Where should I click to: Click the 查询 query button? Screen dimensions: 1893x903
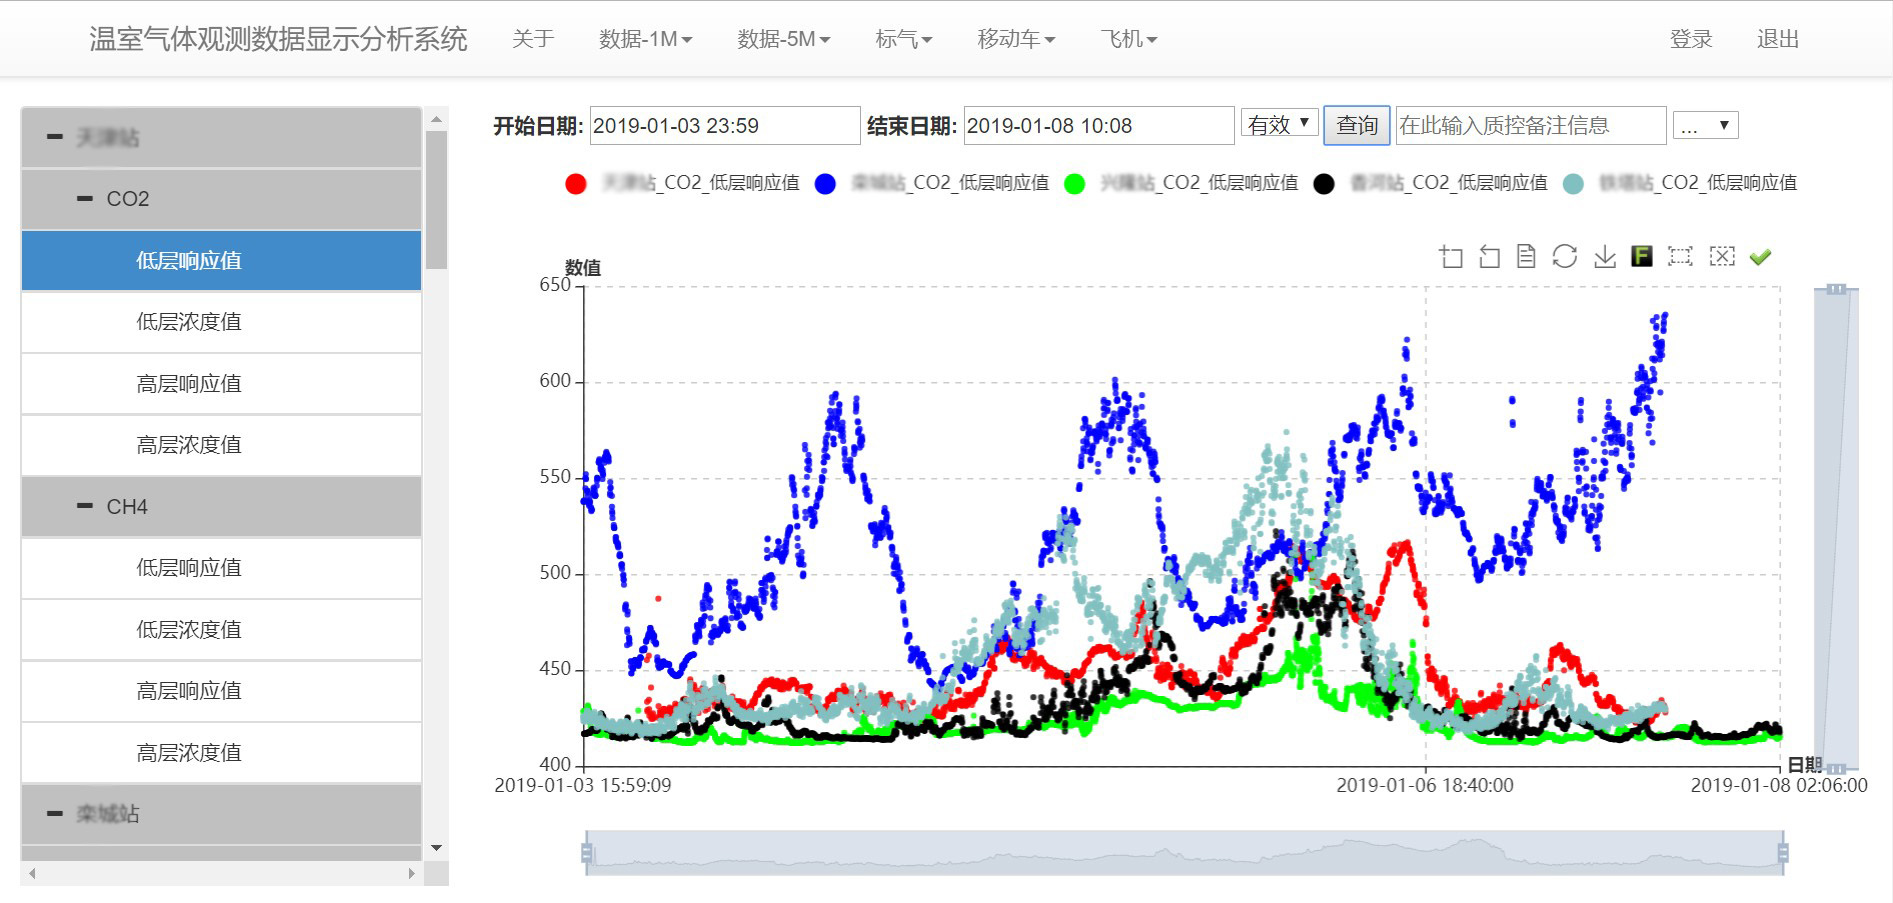[x=1356, y=125]
